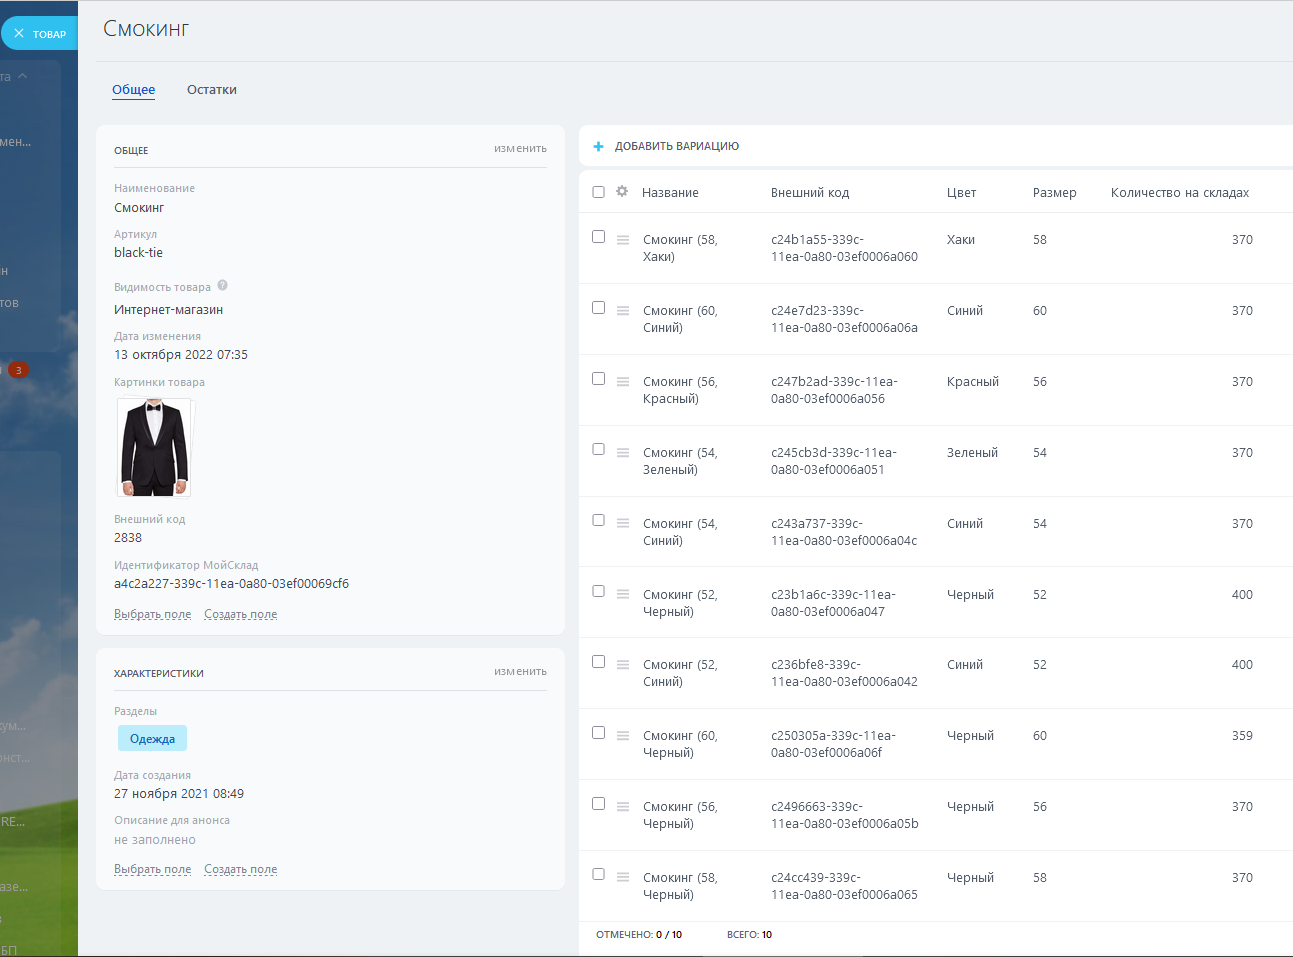Click drag handle for Смокинг (58, Черный)
1293x957 pixels.
coord(623,877)
